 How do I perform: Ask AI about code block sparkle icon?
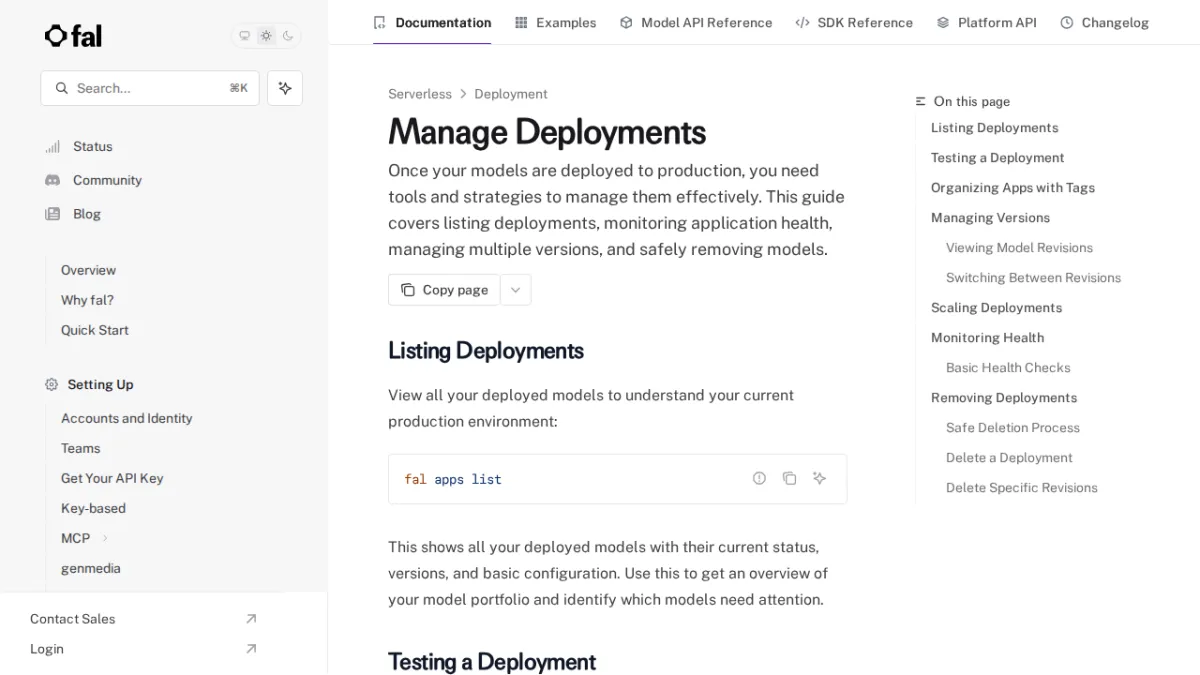819,478
